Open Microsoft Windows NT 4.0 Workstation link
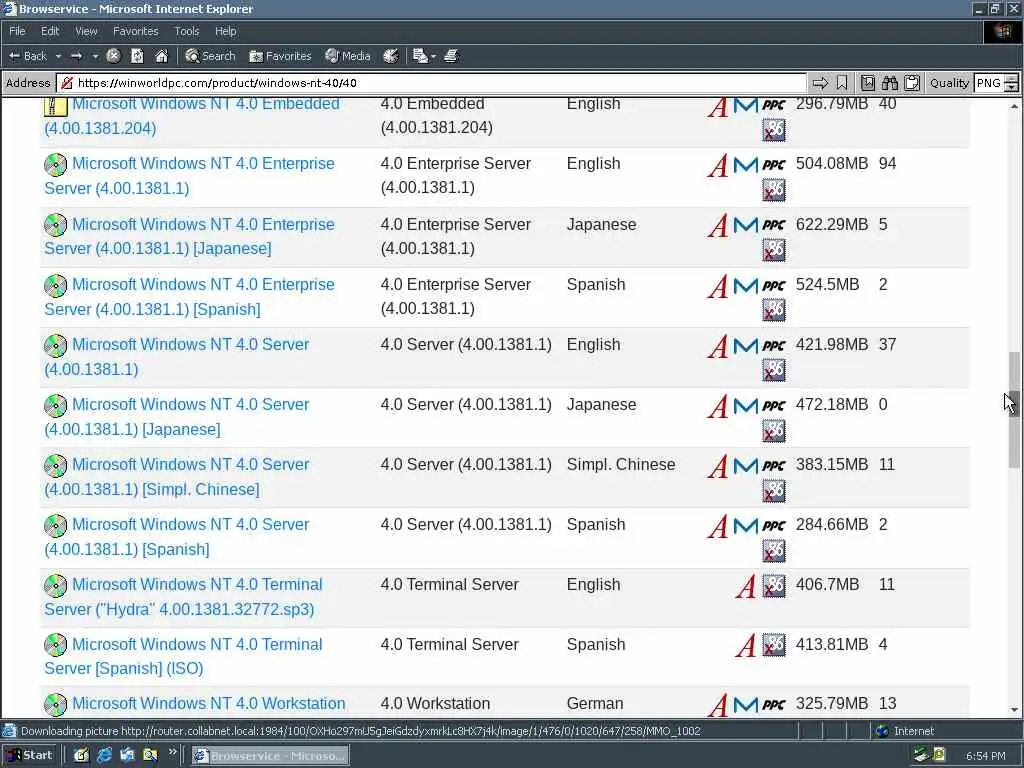Screen dimensions: 1024x768 pos(208,703)
